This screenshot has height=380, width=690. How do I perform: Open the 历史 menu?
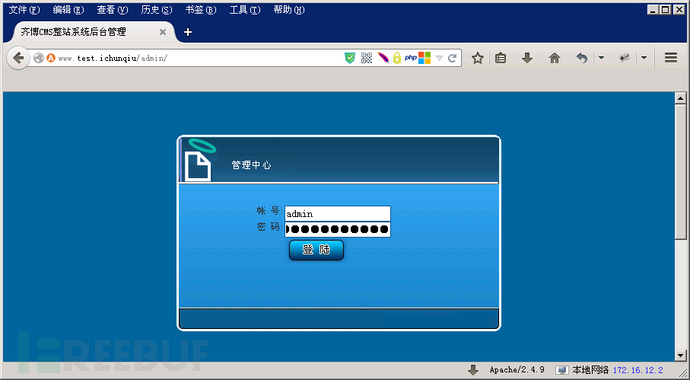coord(156,10)
